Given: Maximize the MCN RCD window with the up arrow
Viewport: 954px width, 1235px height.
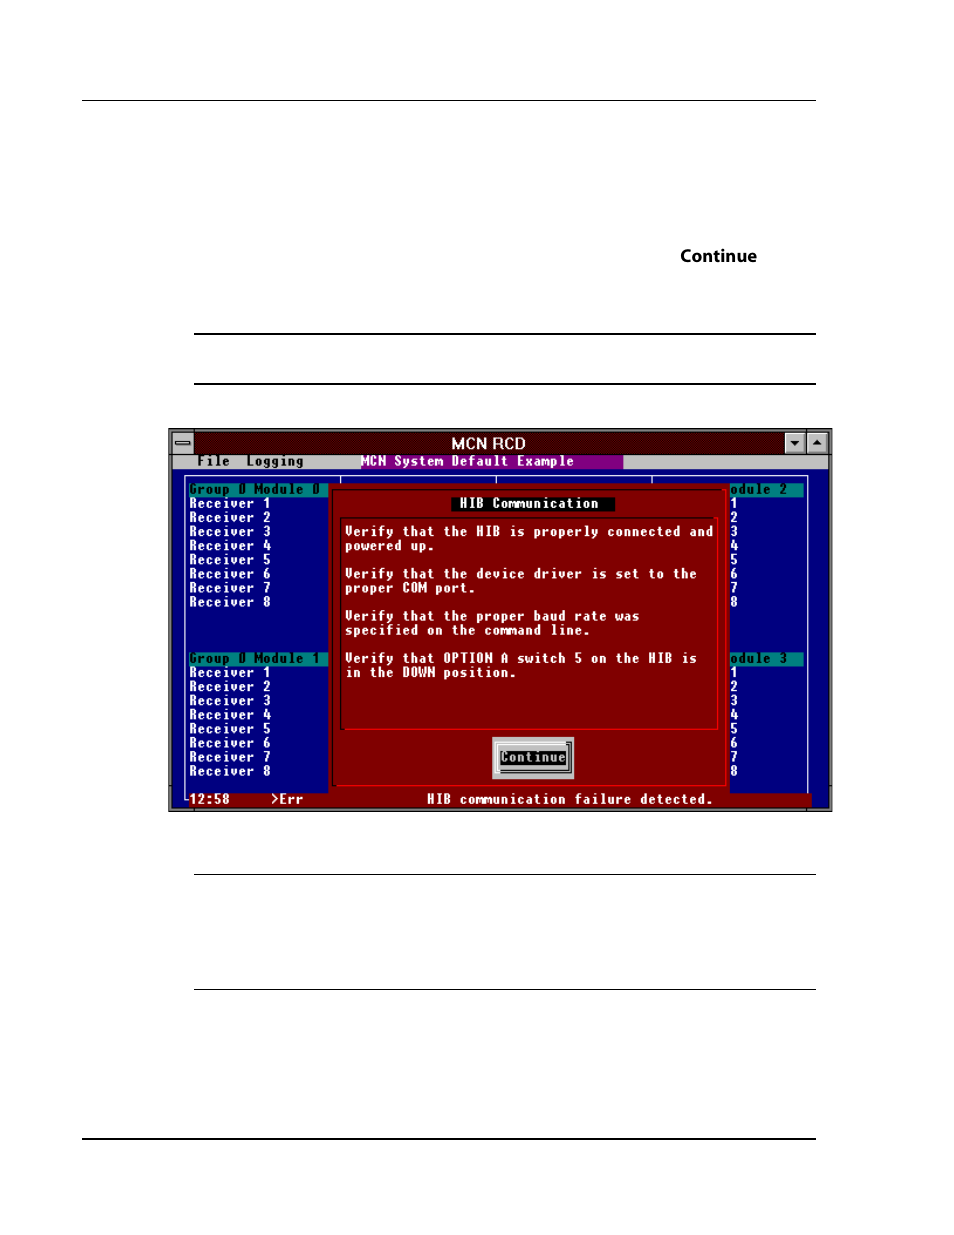Looking at the screenshot, I should 817,443.
